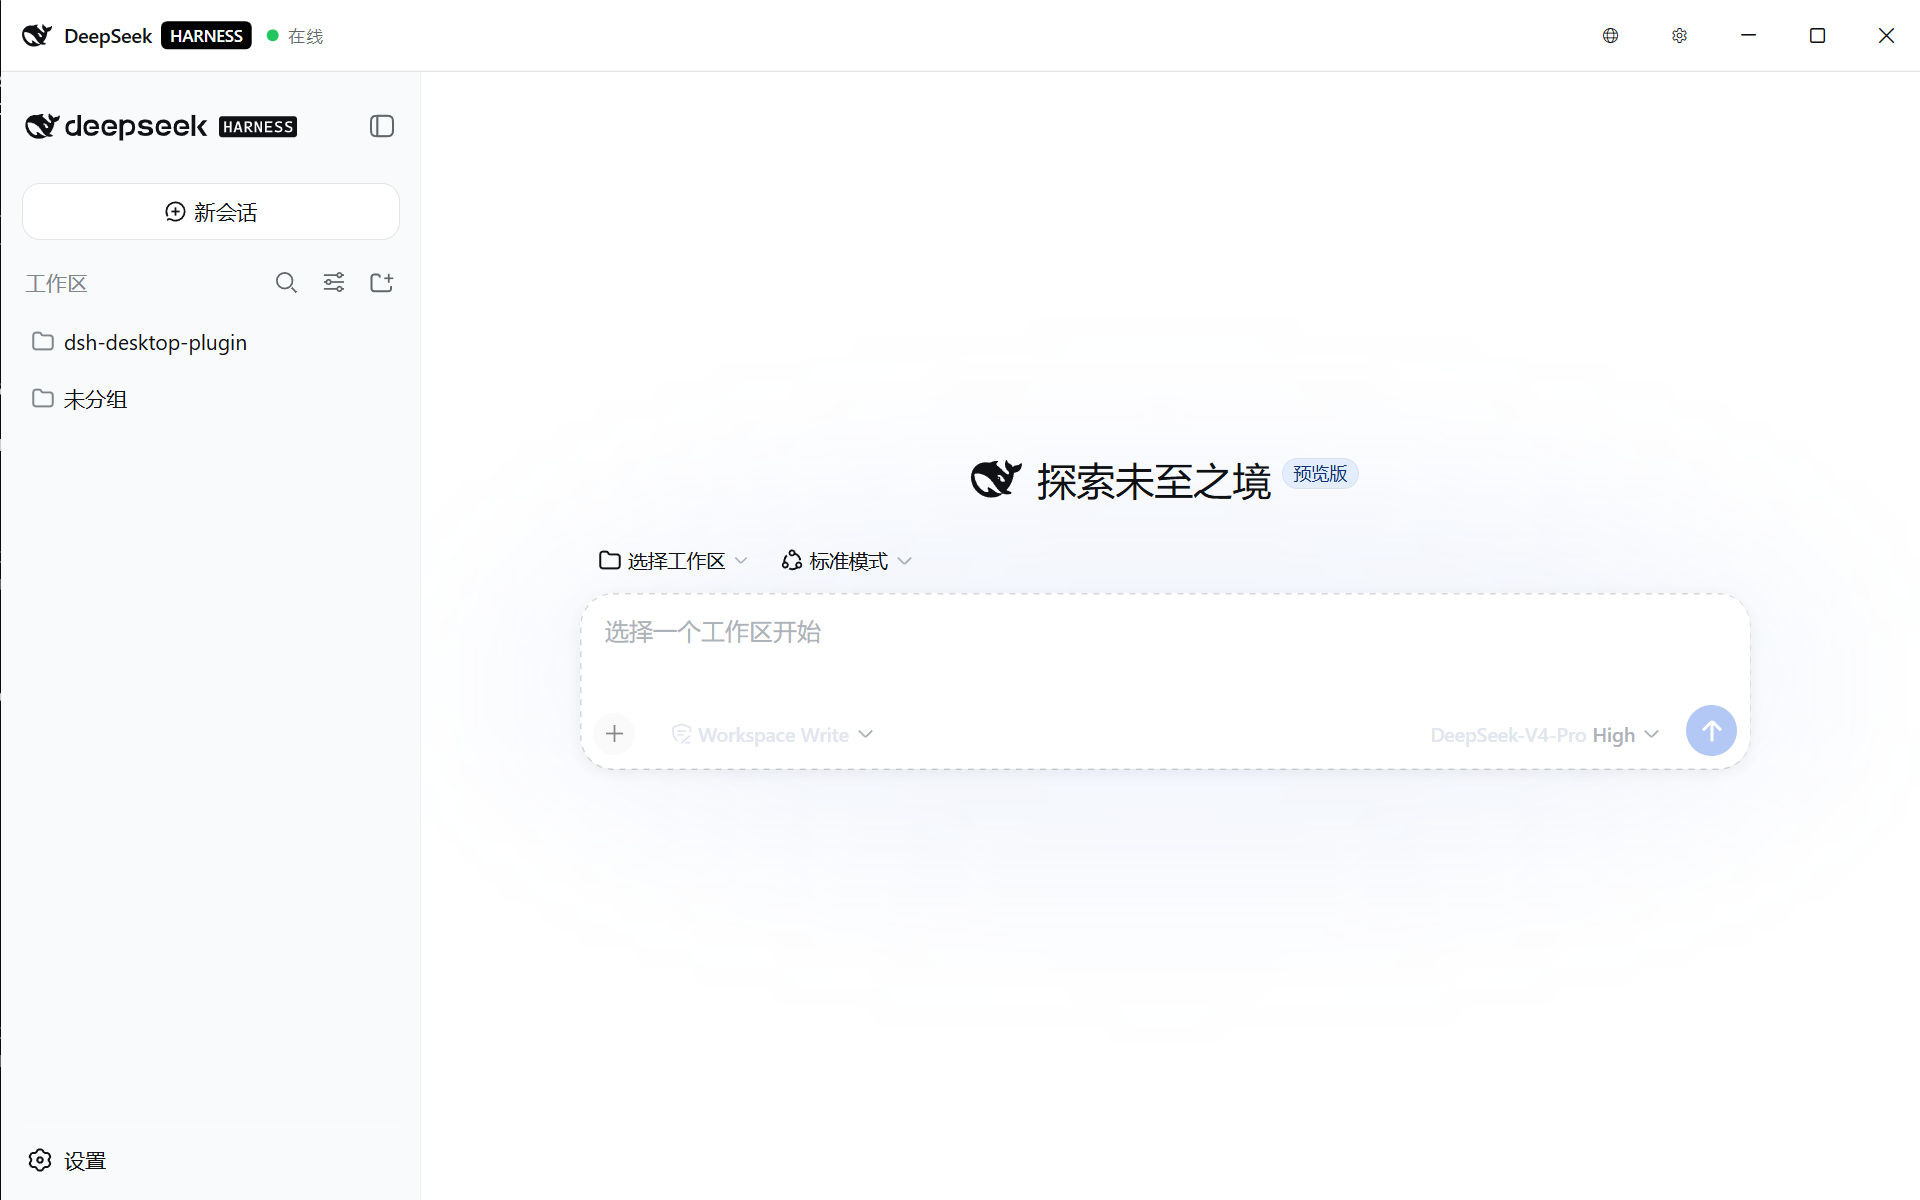
Task: Expand the 选择工作区 dropdown
Action: [673, 561]
